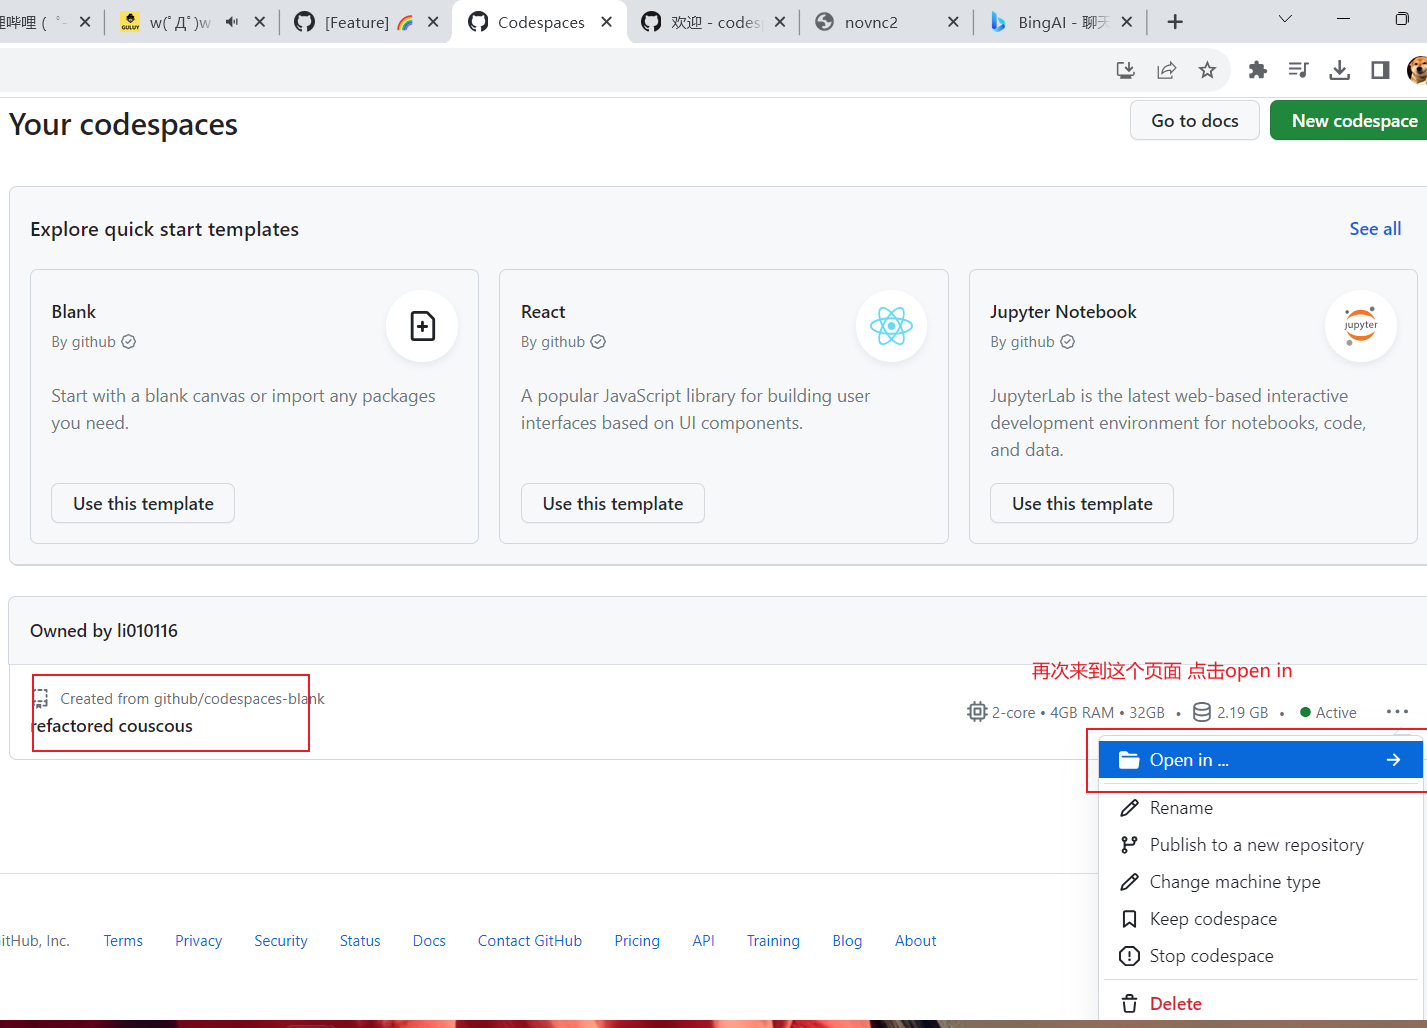Viewport: 1427px width, 1028px height.
Task: Click the Blog footer link
Action: (847, 941)
